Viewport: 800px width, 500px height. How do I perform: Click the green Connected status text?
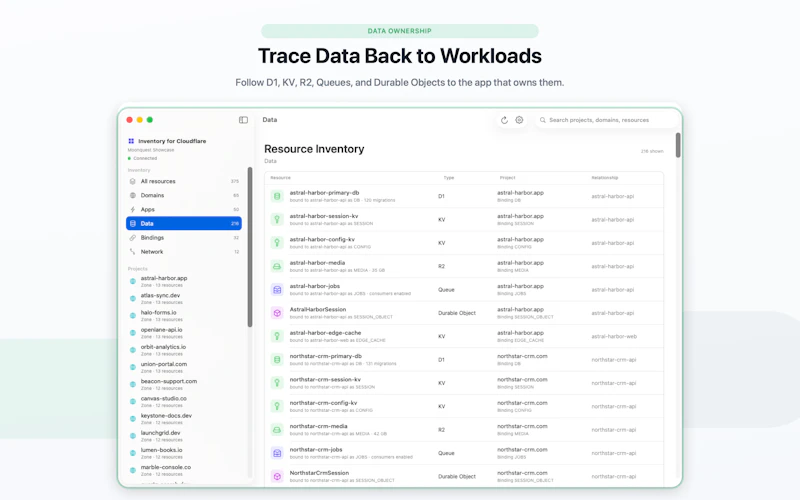point(145,158)
